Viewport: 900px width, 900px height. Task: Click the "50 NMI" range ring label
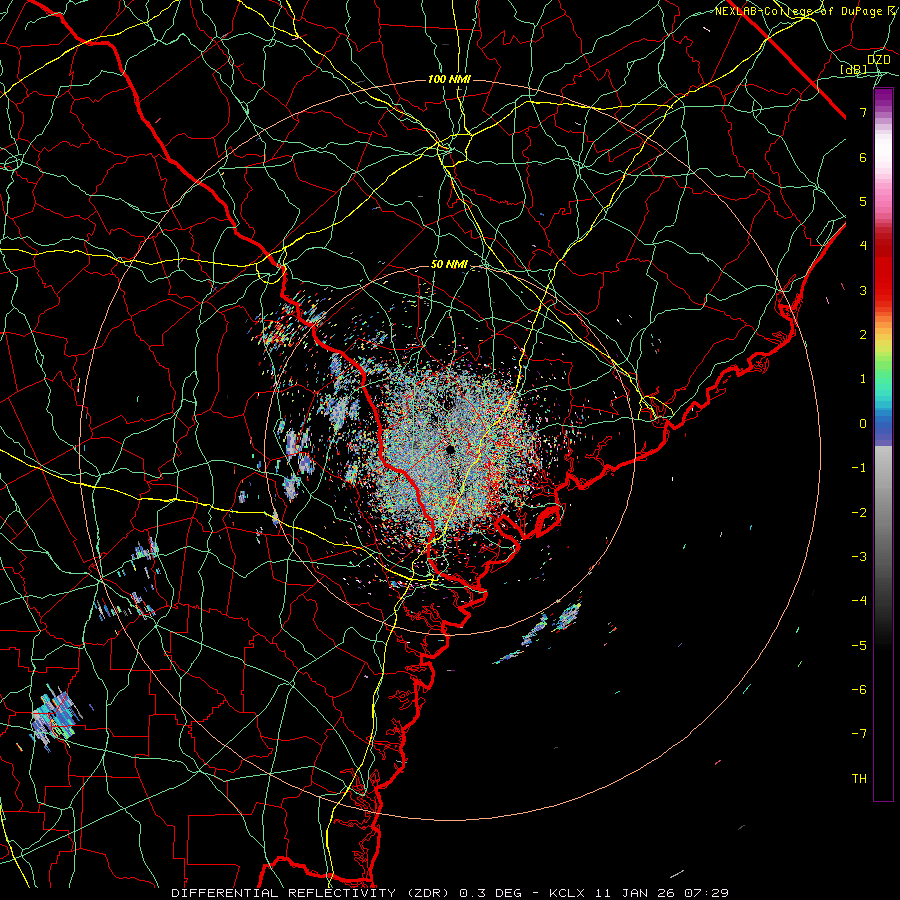click(449, 265)
